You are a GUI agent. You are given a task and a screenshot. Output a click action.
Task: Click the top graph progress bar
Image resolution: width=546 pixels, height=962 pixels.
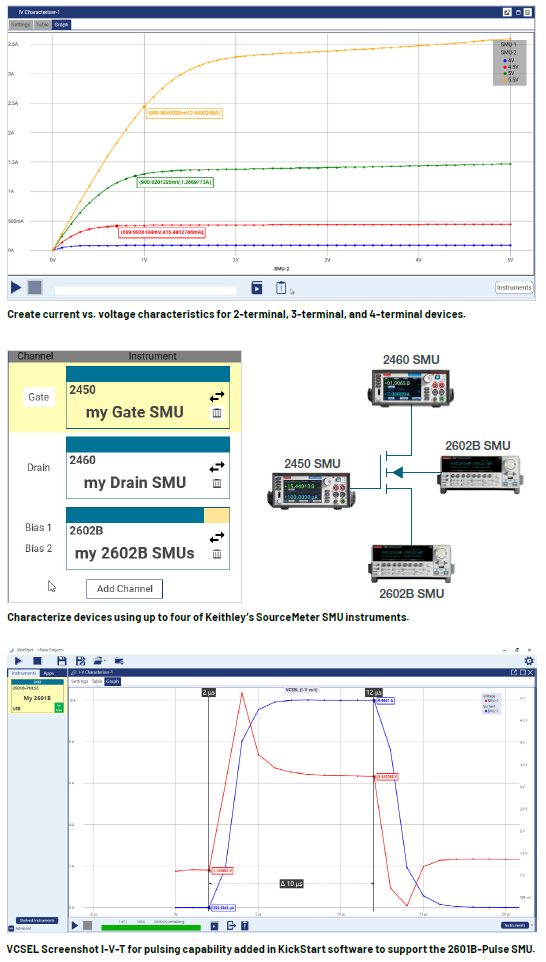(145, 290)
